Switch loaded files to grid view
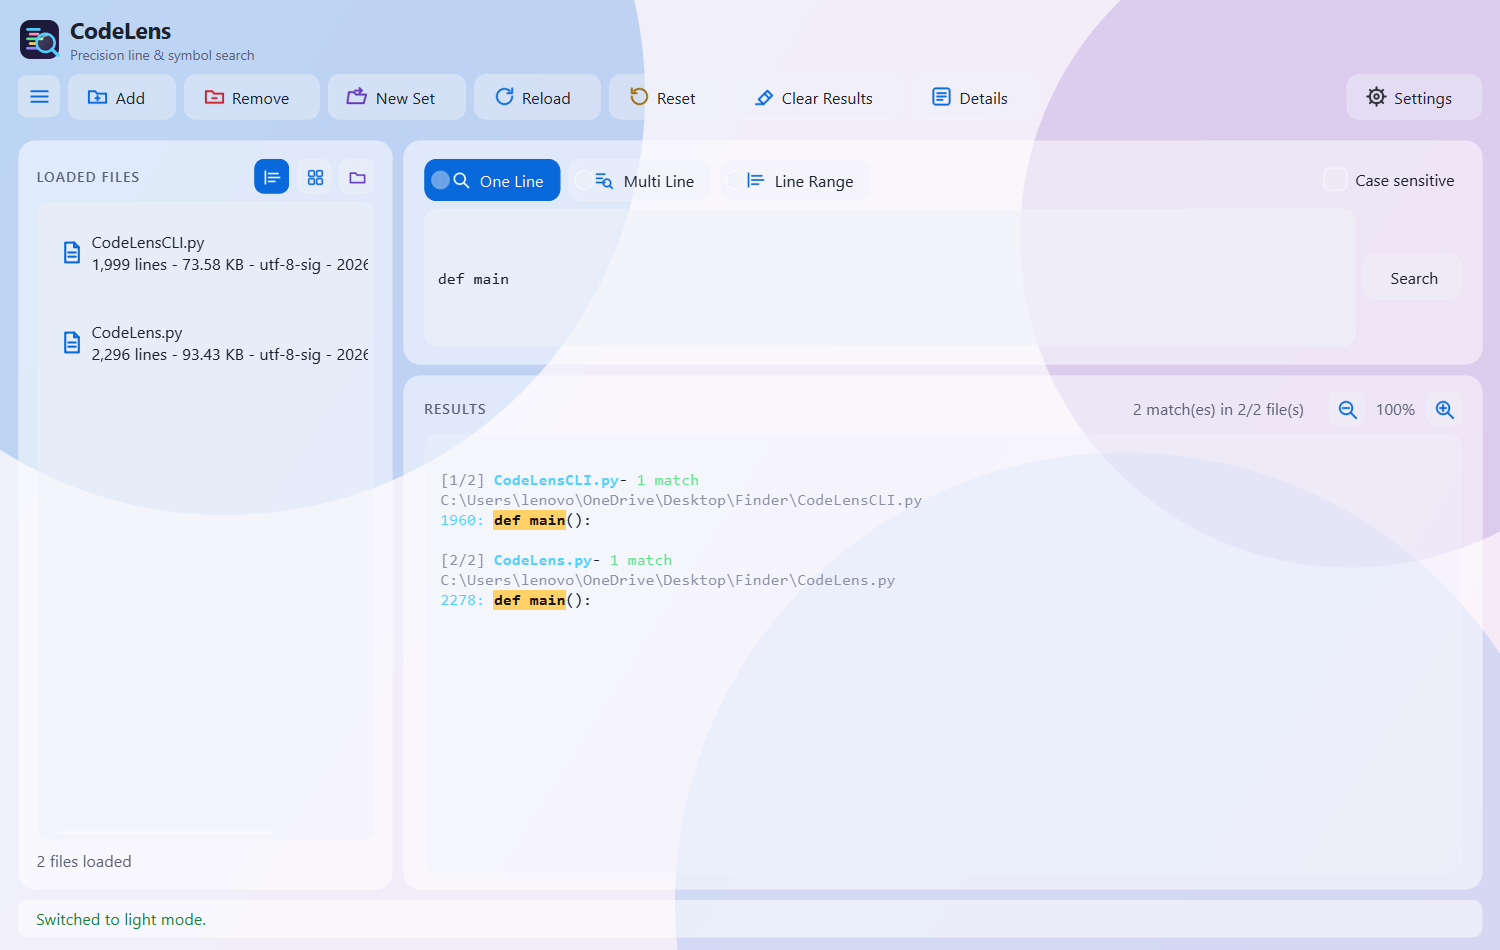Viewport: 1500px width, 950px height. coord(315,177)
